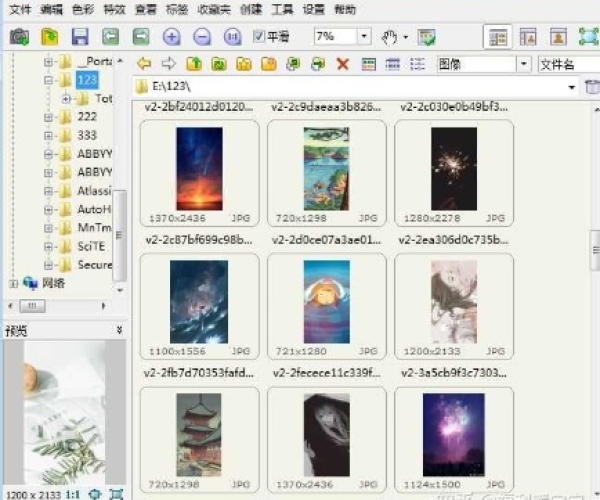Click the portrait preview layout icon

pyautogui.click(x=558, y=37)
